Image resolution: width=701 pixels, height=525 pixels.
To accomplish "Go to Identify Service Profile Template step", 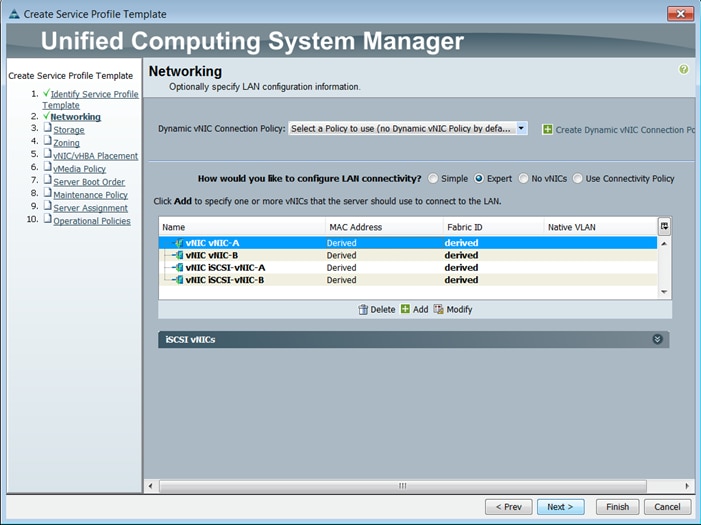I will (90, 100).
